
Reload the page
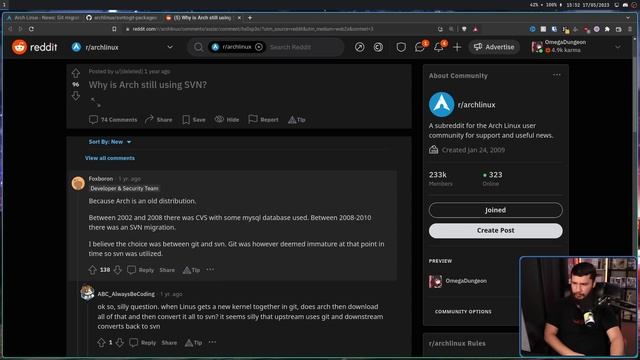pos(31,29)
